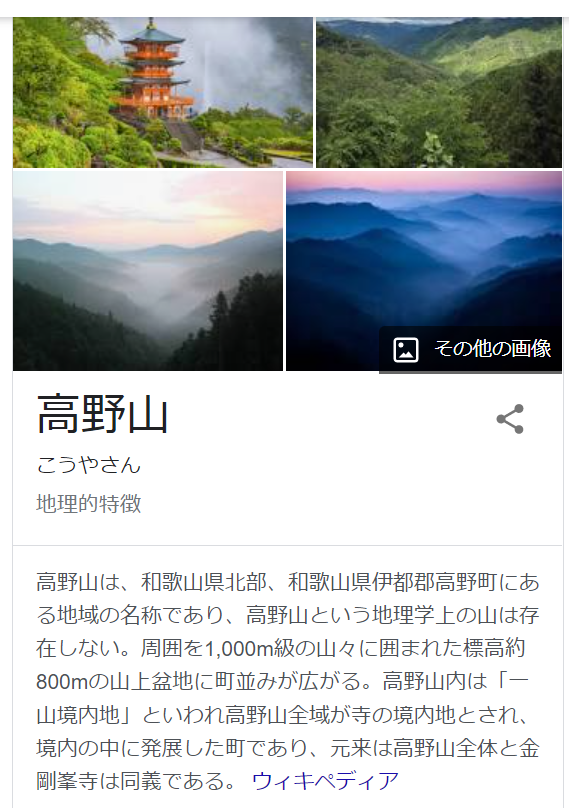Open the misty valley sunrise photo

(x=148, y=271)
